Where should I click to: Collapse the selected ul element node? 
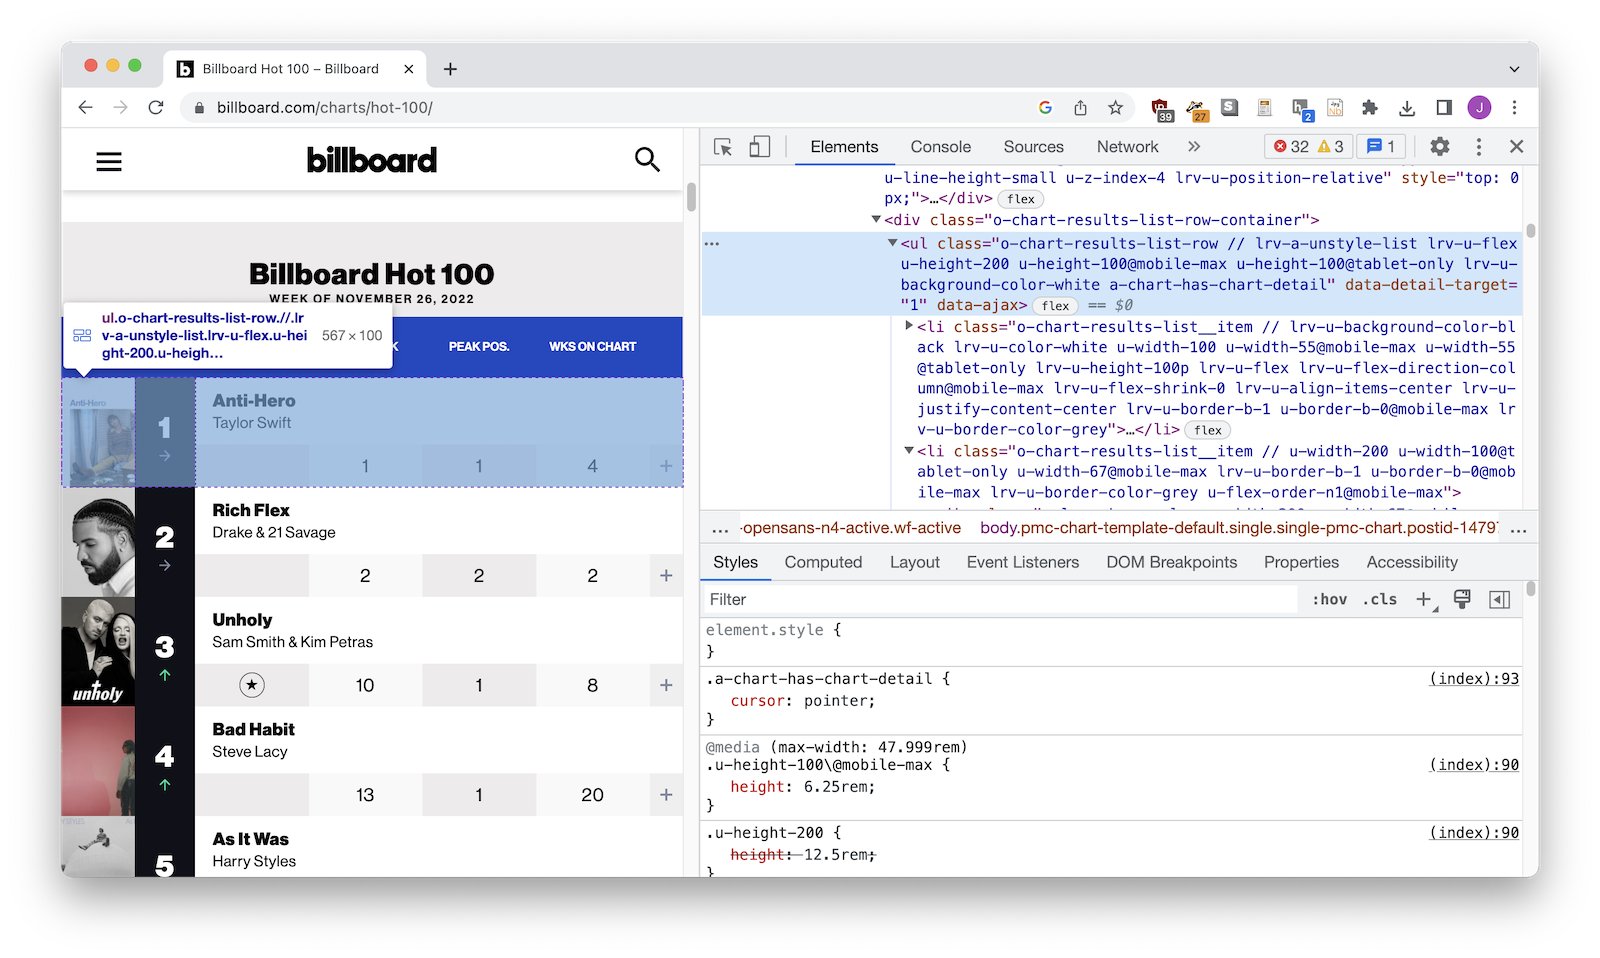tap(892, 243)
